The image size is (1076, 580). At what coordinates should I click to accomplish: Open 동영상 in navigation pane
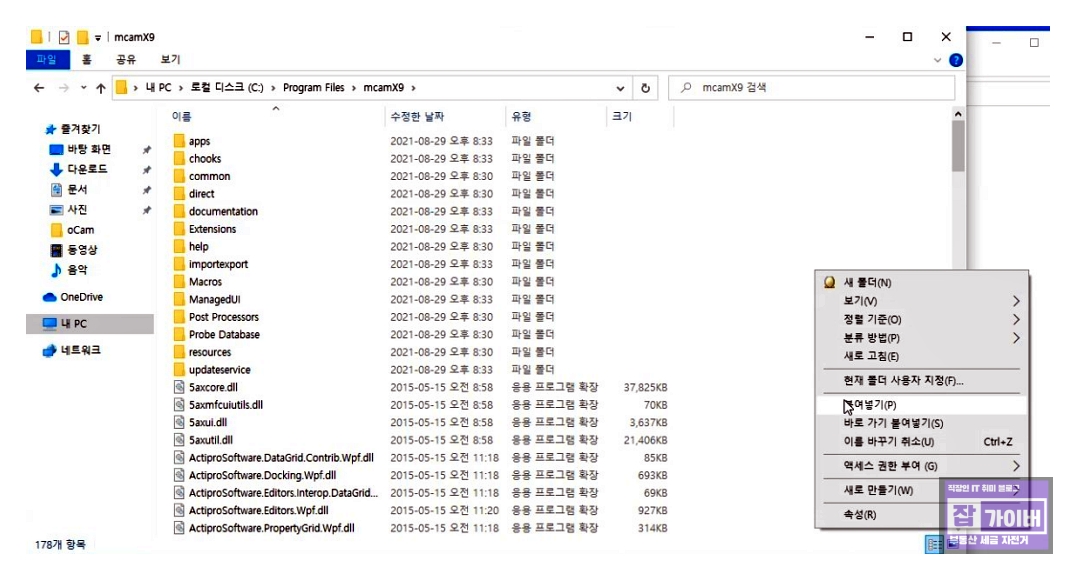[x=82, y=250]
